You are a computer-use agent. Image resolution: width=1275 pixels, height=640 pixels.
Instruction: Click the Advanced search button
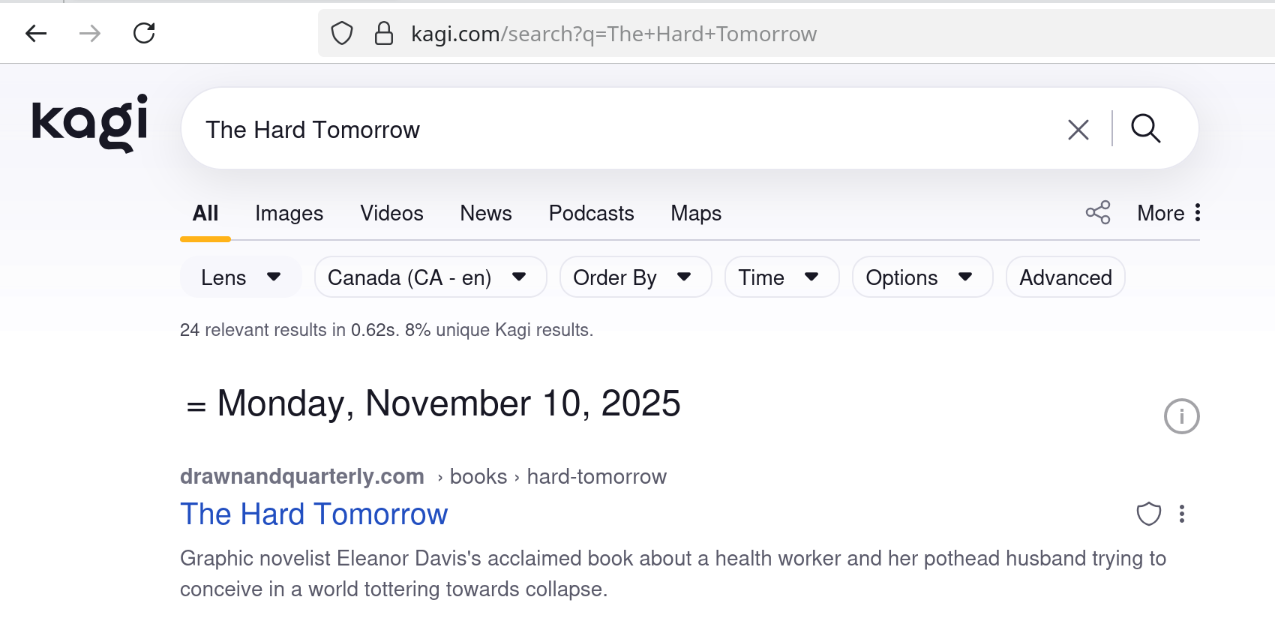pos(1065,278)
